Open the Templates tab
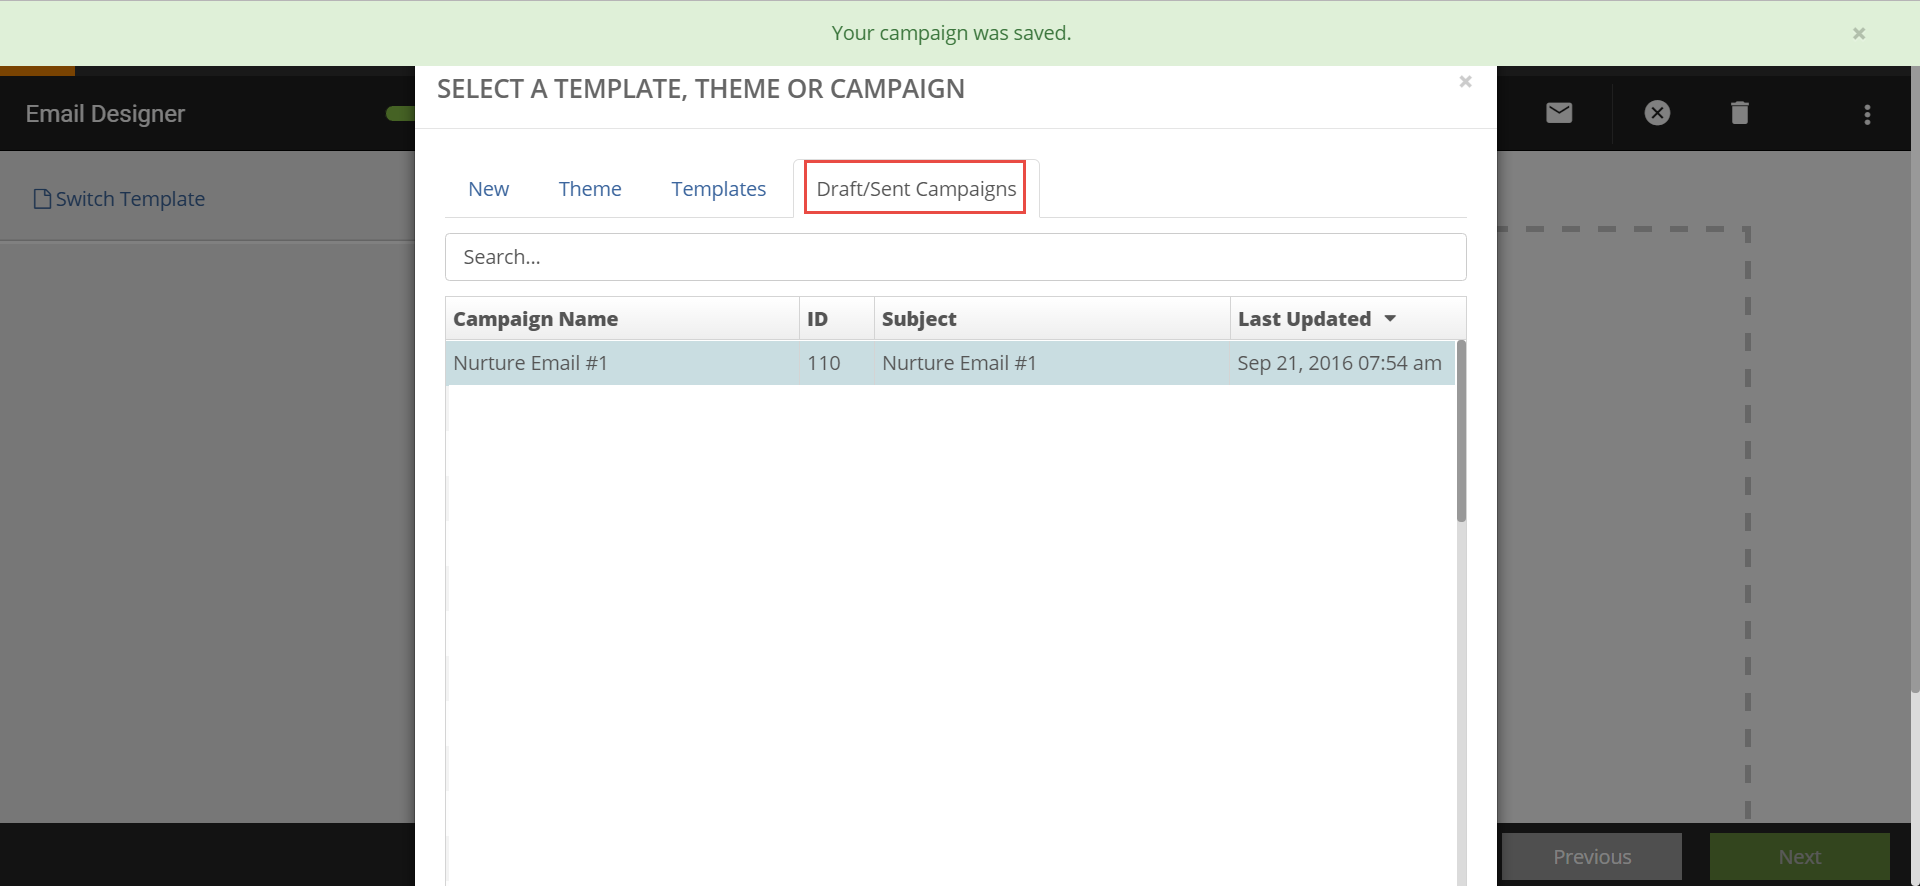The width and height of the screenshot is (1920, 886). pyautogui.click(x=718, y=189)
